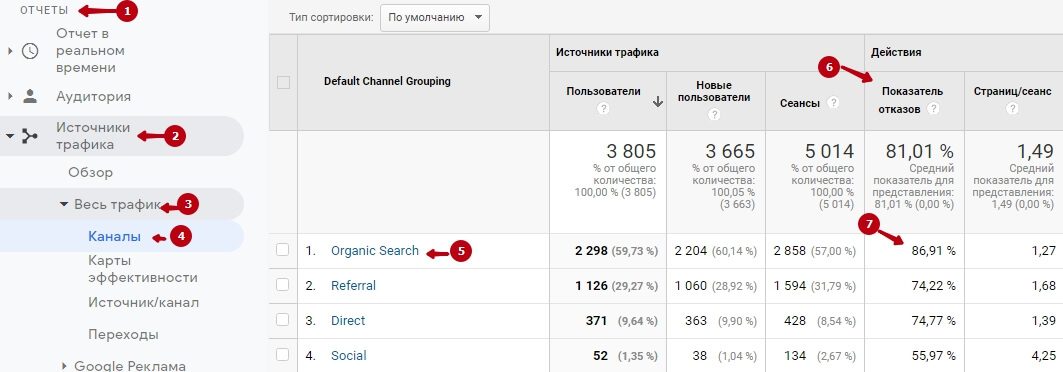The image size is (1063, 372).
Task: Click the Действия group header
Action: pos(896,52)
